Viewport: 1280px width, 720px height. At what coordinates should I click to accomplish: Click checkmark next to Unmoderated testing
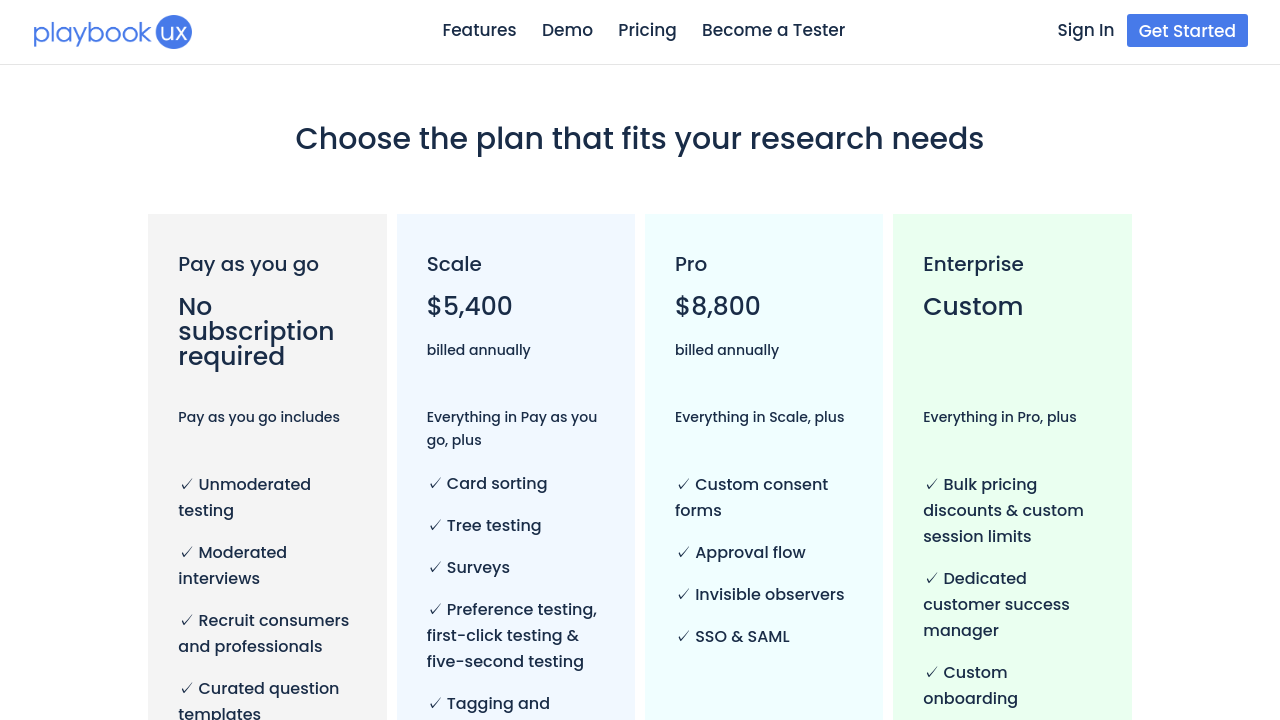click(187, 485)
